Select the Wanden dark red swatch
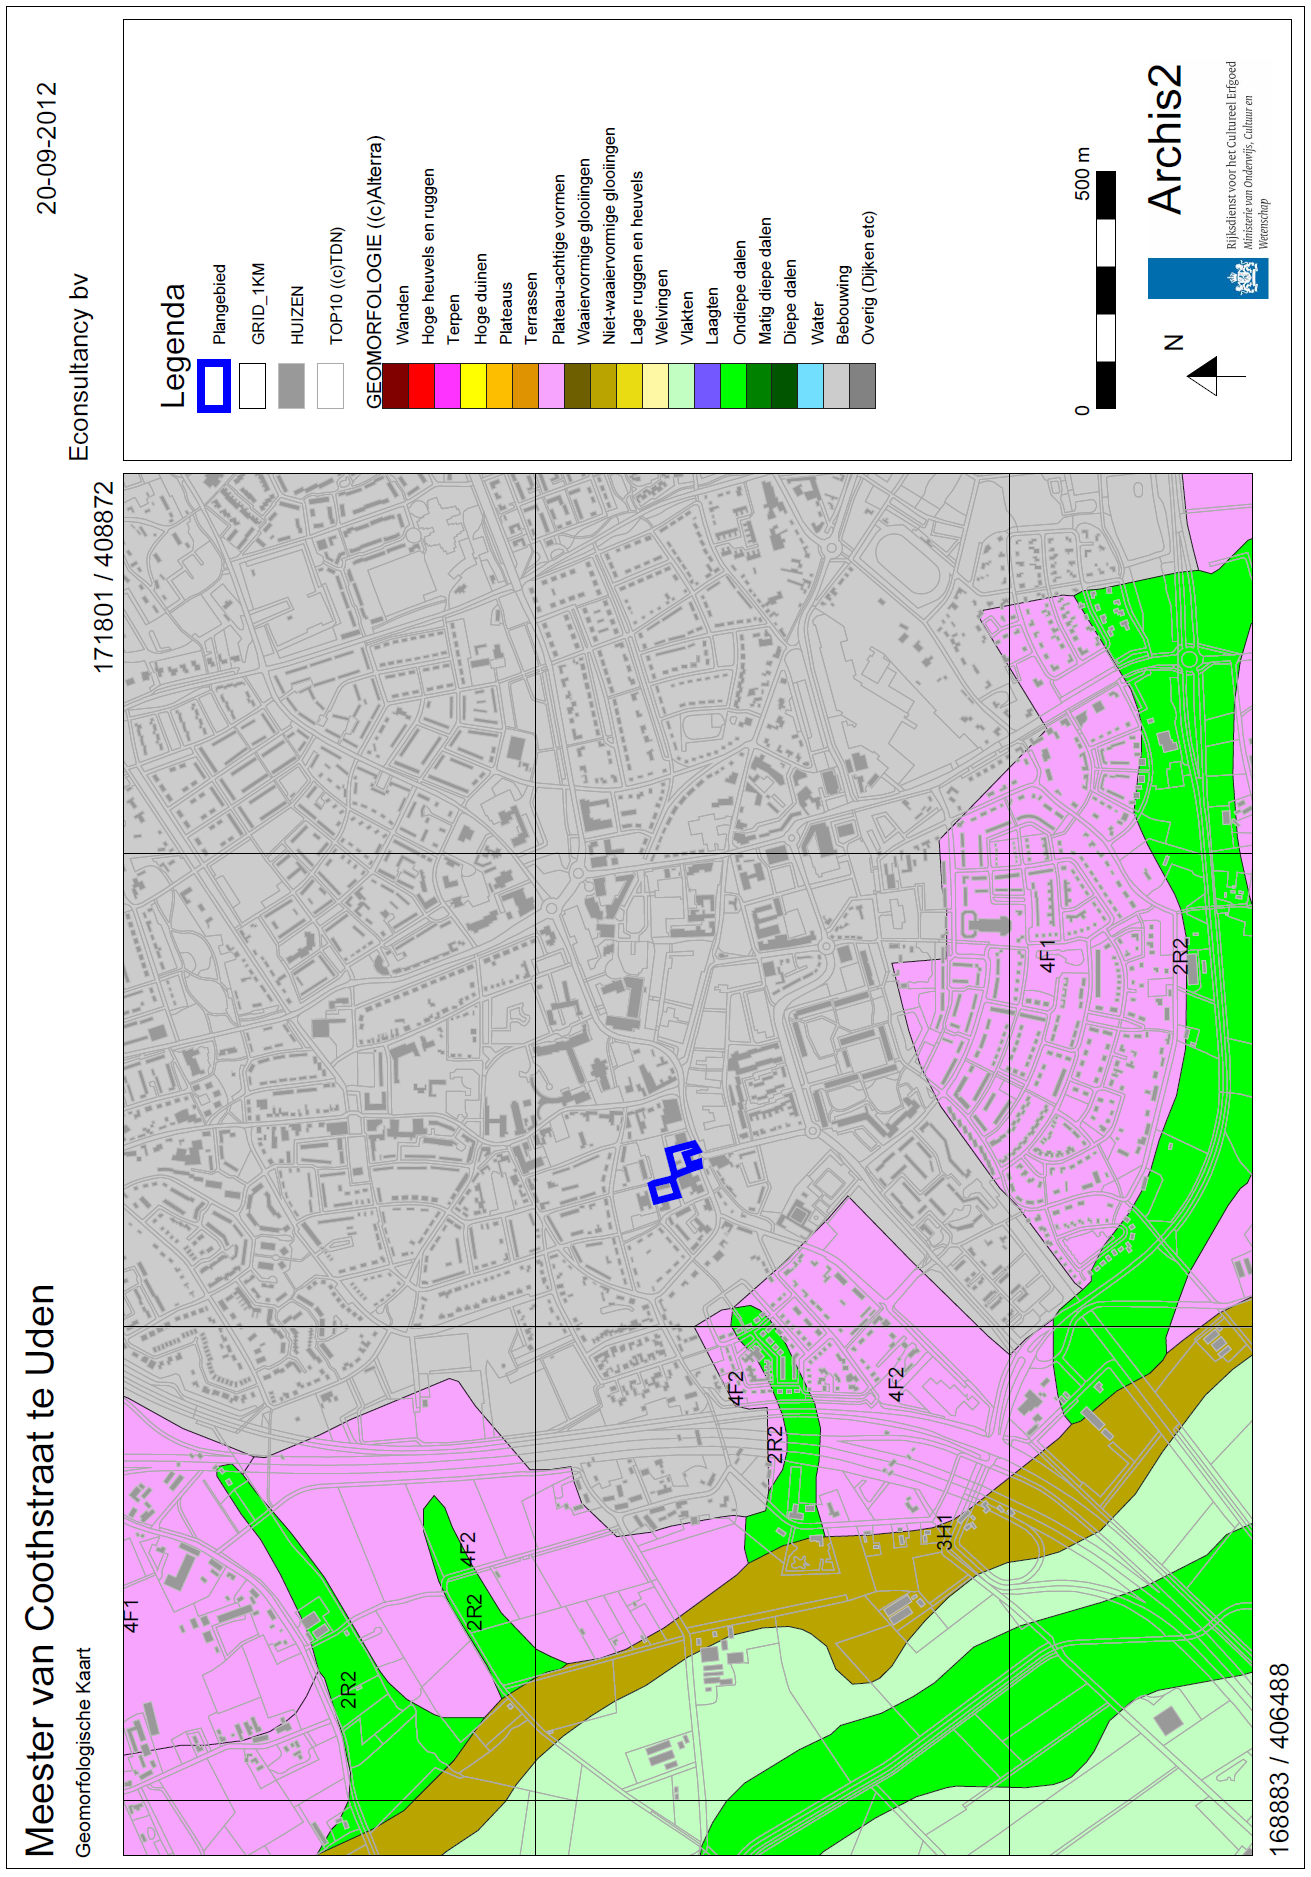 coord(395,386)
